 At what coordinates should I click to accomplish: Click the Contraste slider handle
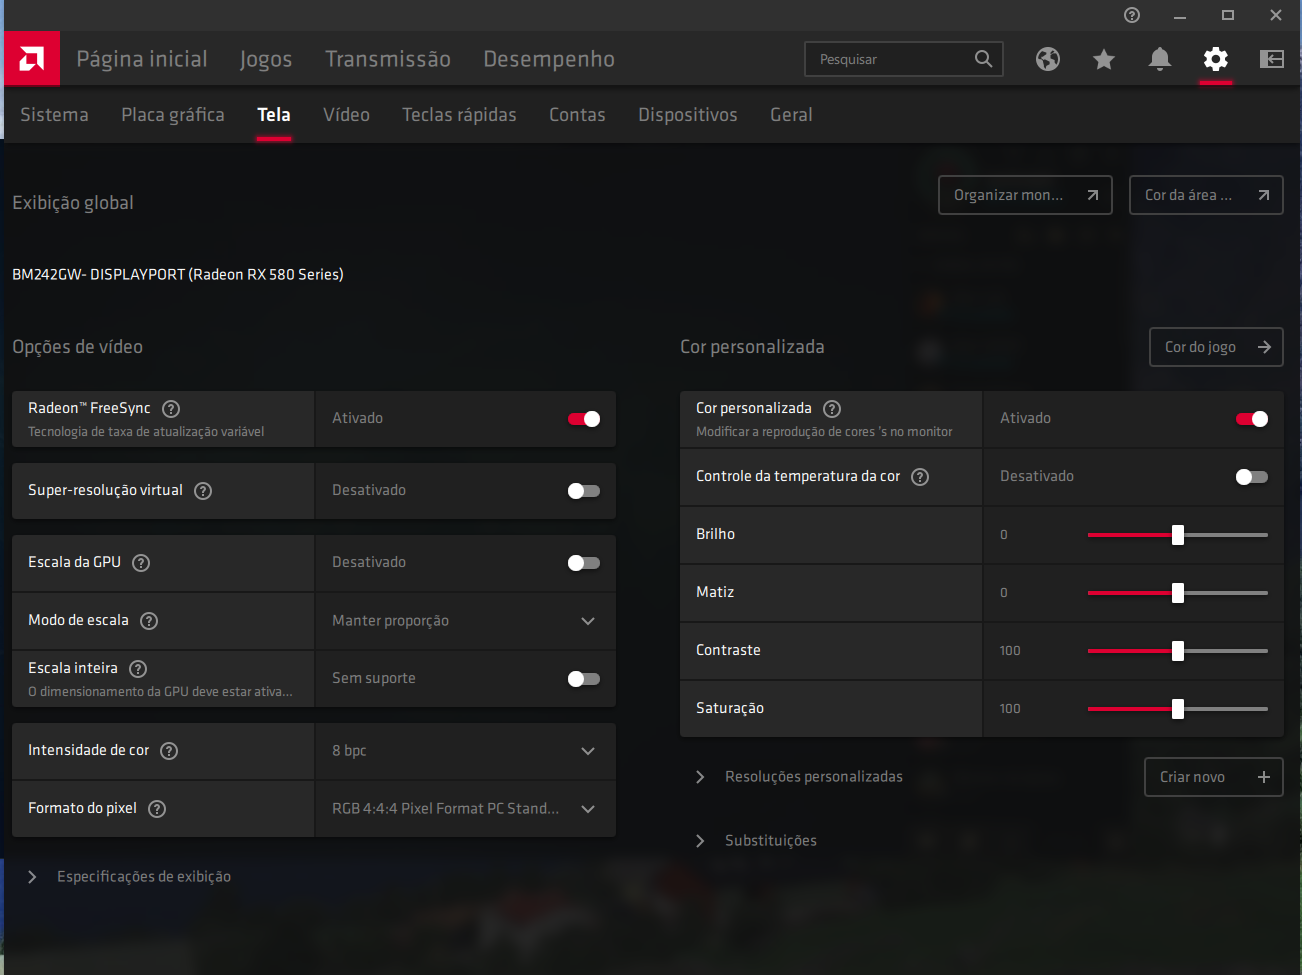click(1178, 651)
